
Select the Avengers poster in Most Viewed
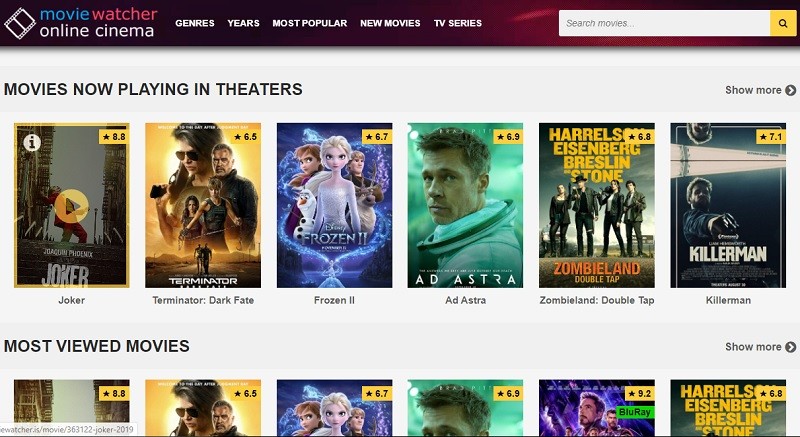pyautogui.click(x=597, y=408)
